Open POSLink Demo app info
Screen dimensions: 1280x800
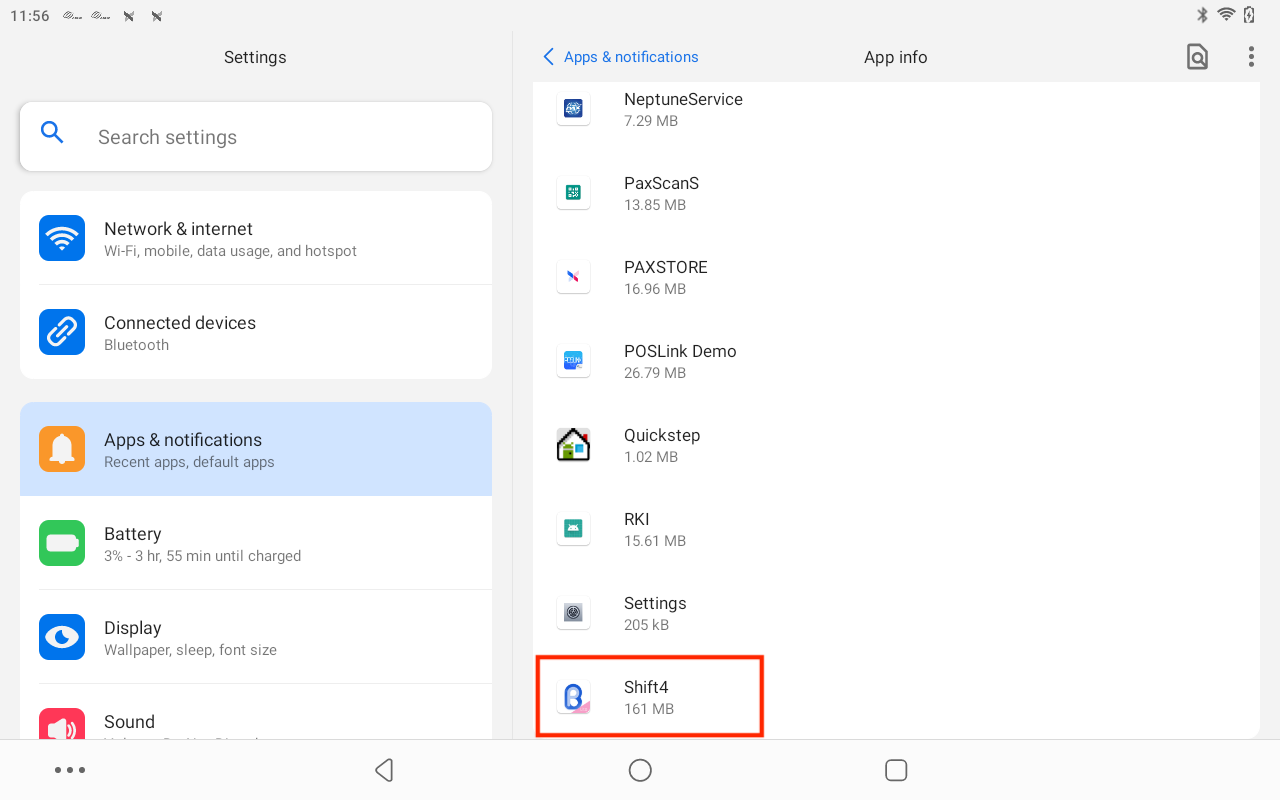point(896,361)
